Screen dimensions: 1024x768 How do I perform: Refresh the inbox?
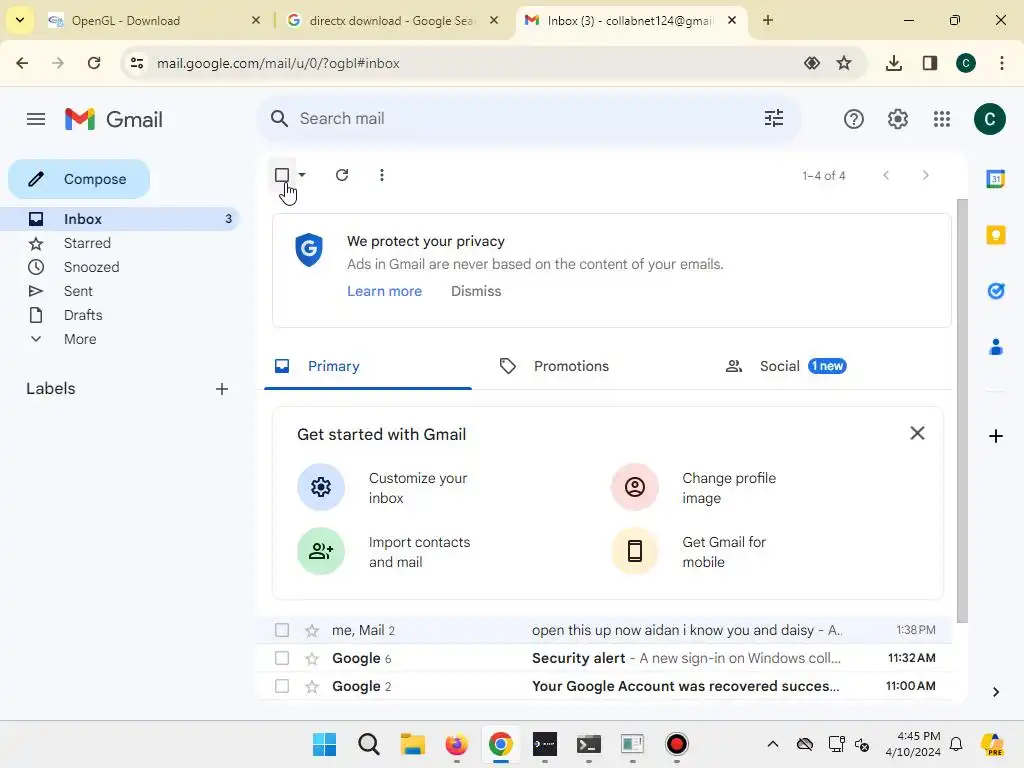point(342,175)
